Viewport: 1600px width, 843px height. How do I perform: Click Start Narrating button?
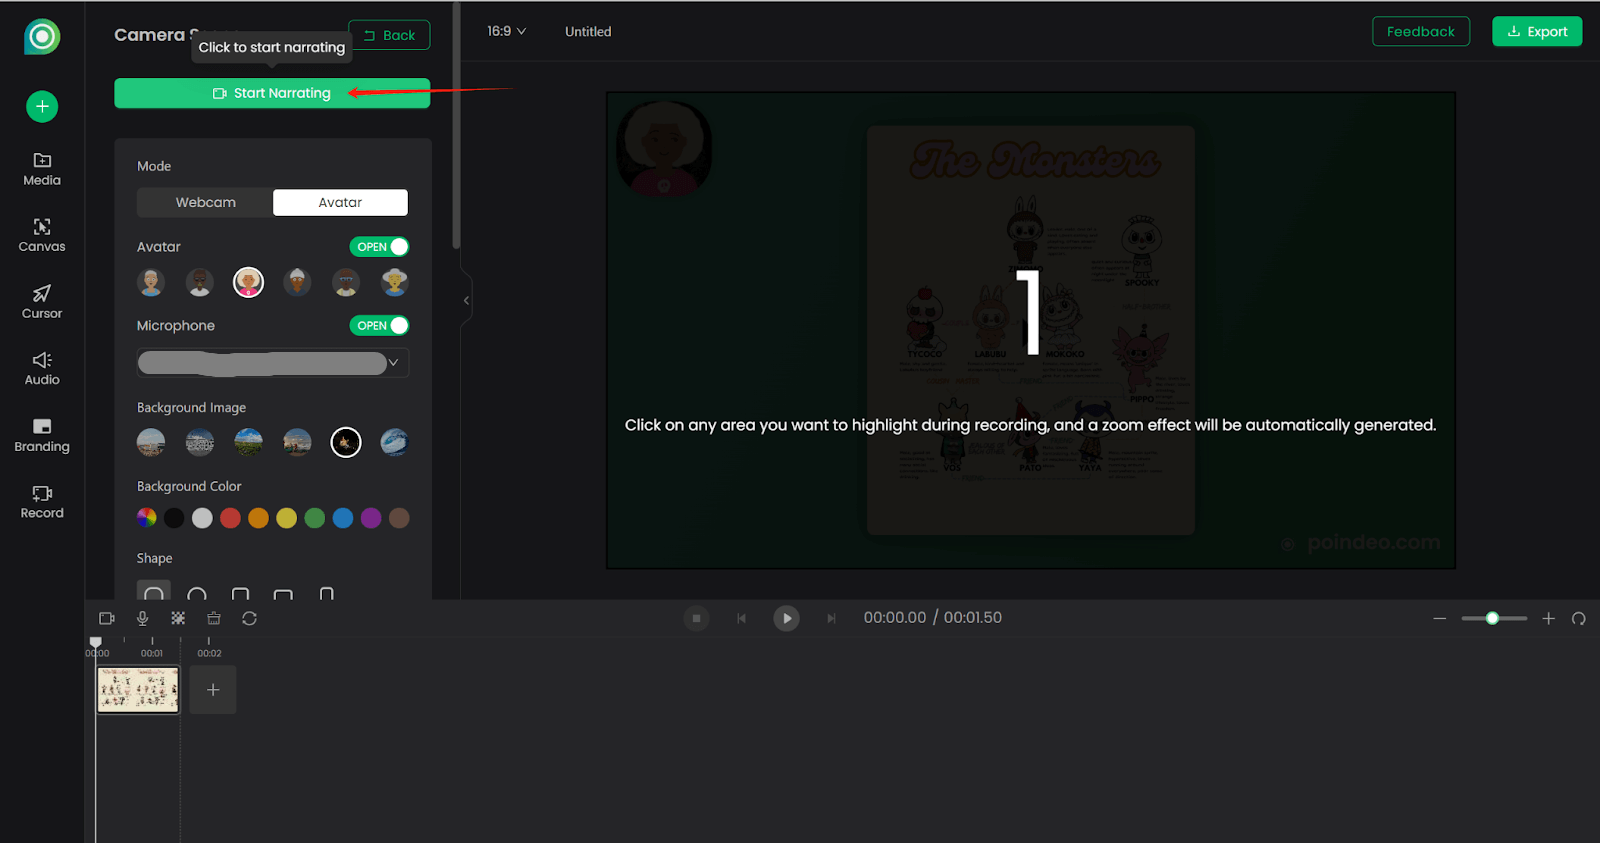[272, 93]
